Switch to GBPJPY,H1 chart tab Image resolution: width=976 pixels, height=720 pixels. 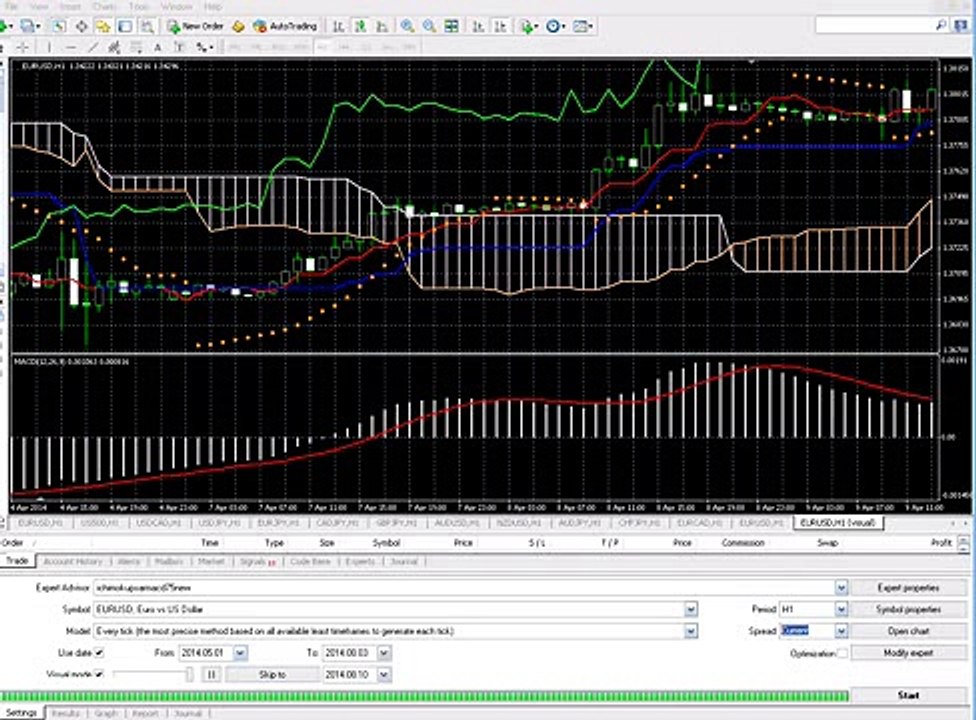pos(395,523)
